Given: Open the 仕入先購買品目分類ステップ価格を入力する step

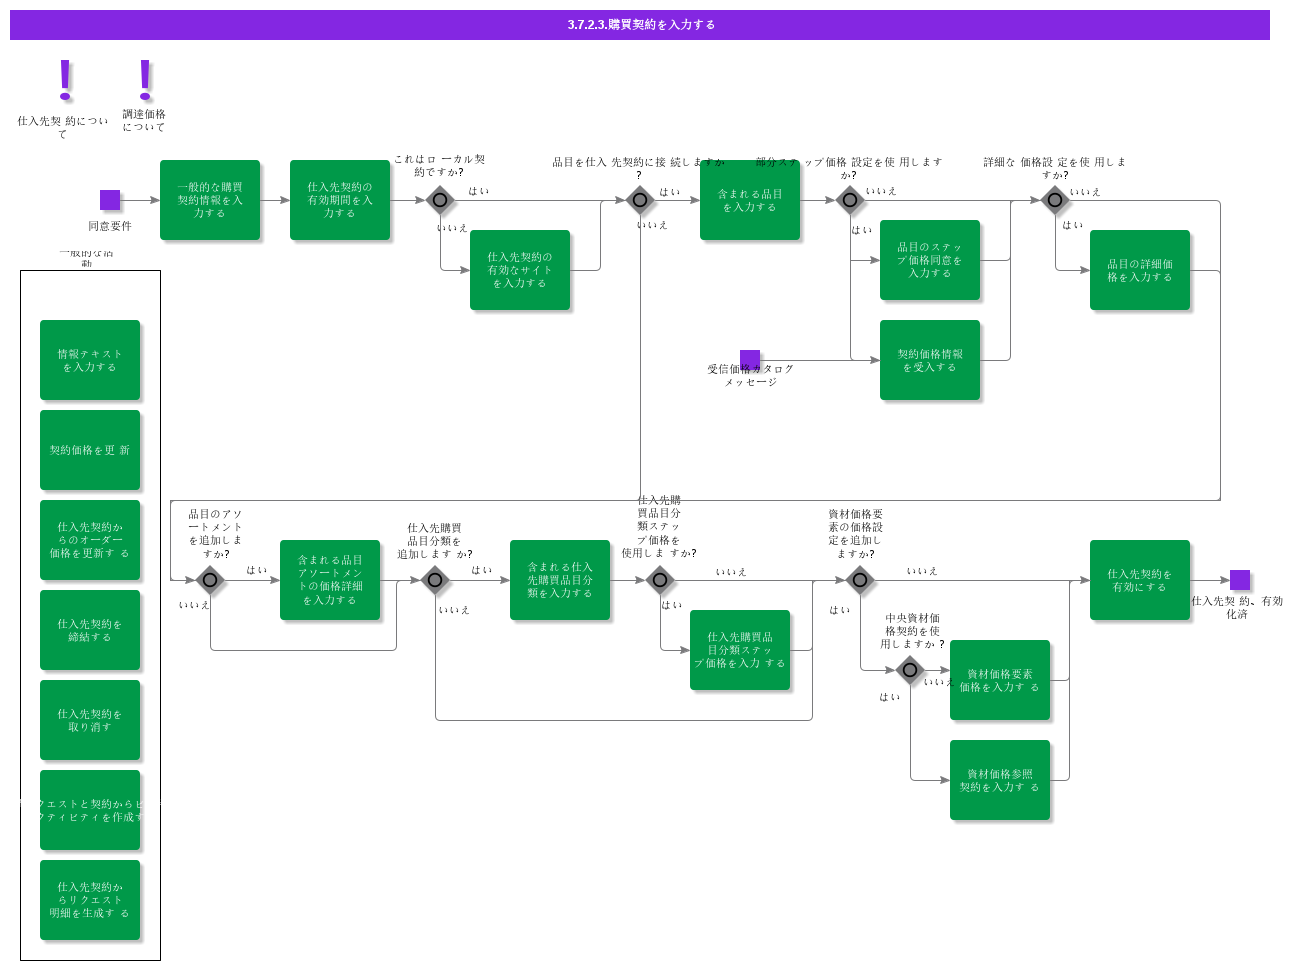Looking at the screenshot, I should click(x=740, y=650).
